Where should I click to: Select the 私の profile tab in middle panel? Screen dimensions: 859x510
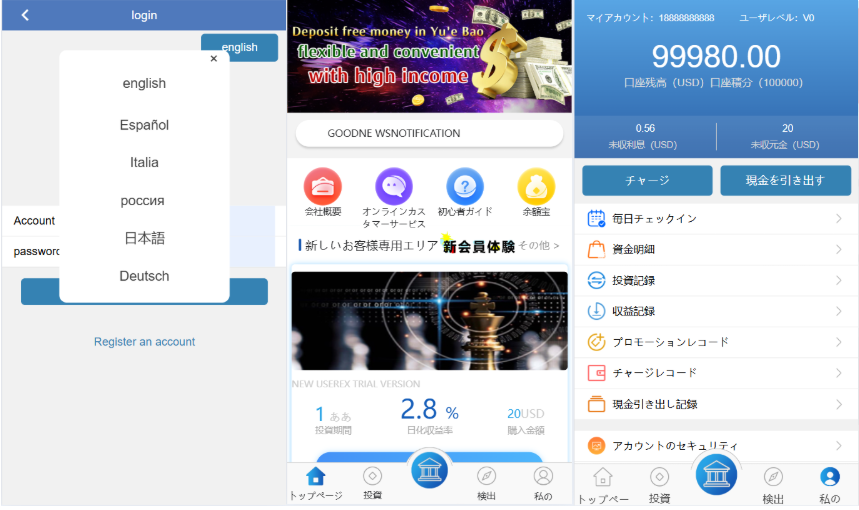tap(543, 484)
